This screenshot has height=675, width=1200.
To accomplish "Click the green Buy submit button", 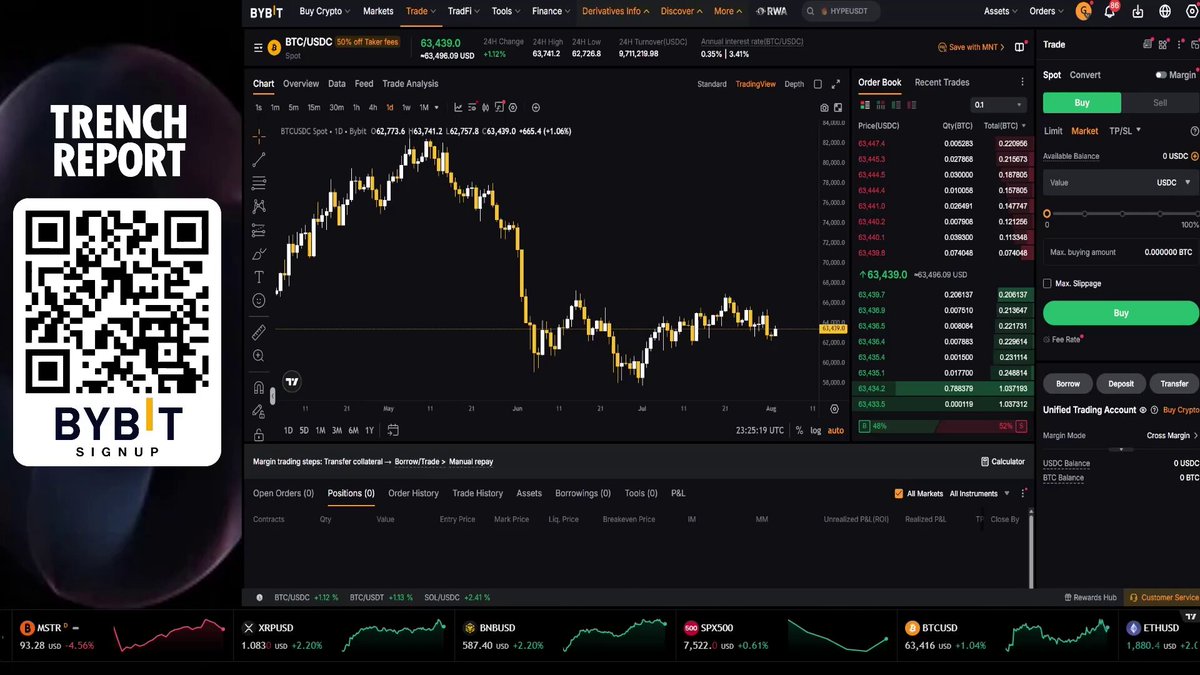I will point(1121,313).
